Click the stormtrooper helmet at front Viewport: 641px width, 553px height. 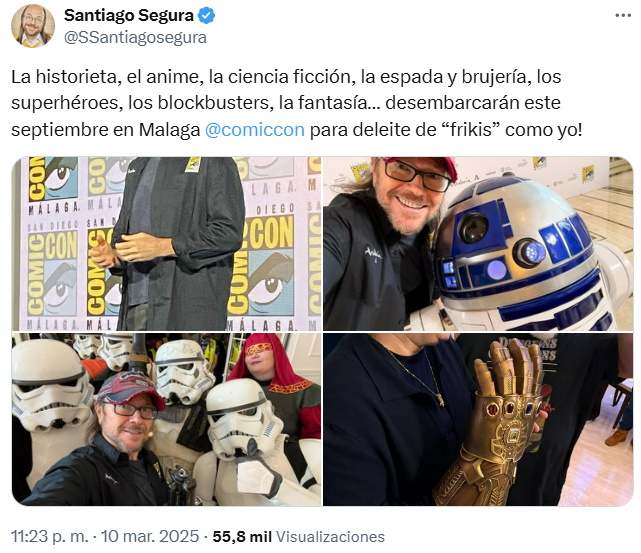click(x=241, y=419)
